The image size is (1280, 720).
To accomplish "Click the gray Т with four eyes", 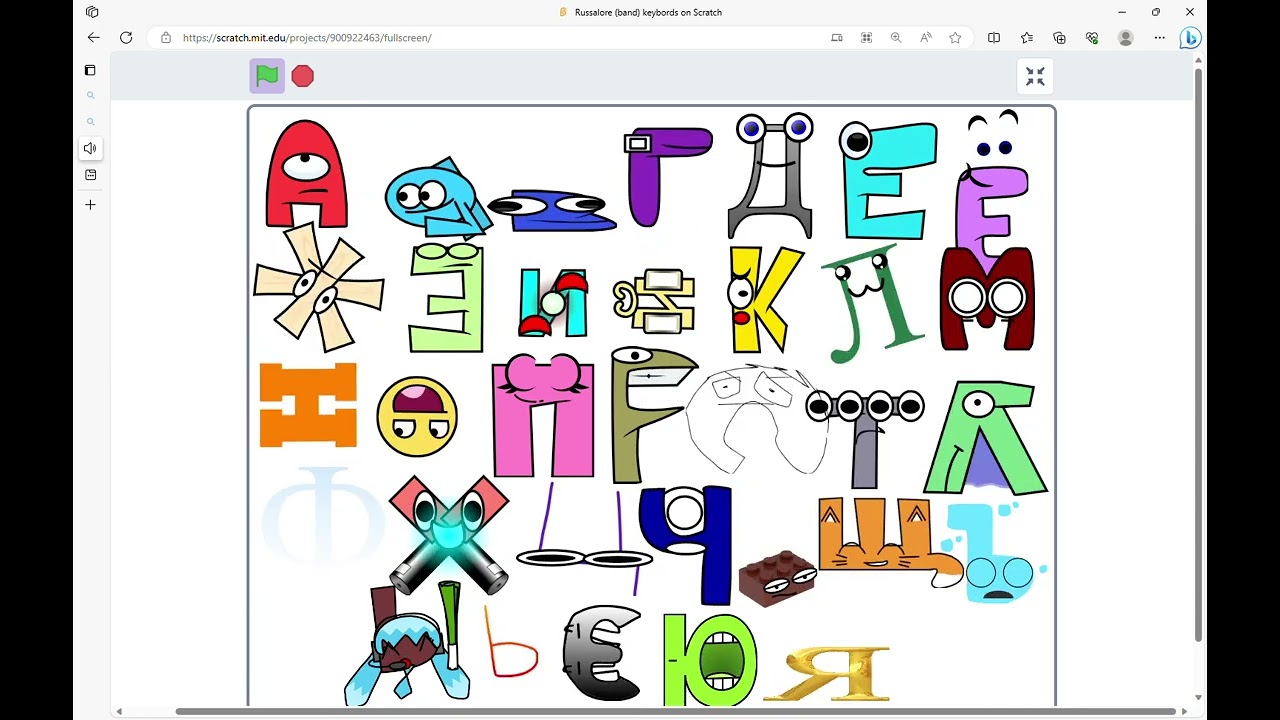I will [x=865, y=438].
